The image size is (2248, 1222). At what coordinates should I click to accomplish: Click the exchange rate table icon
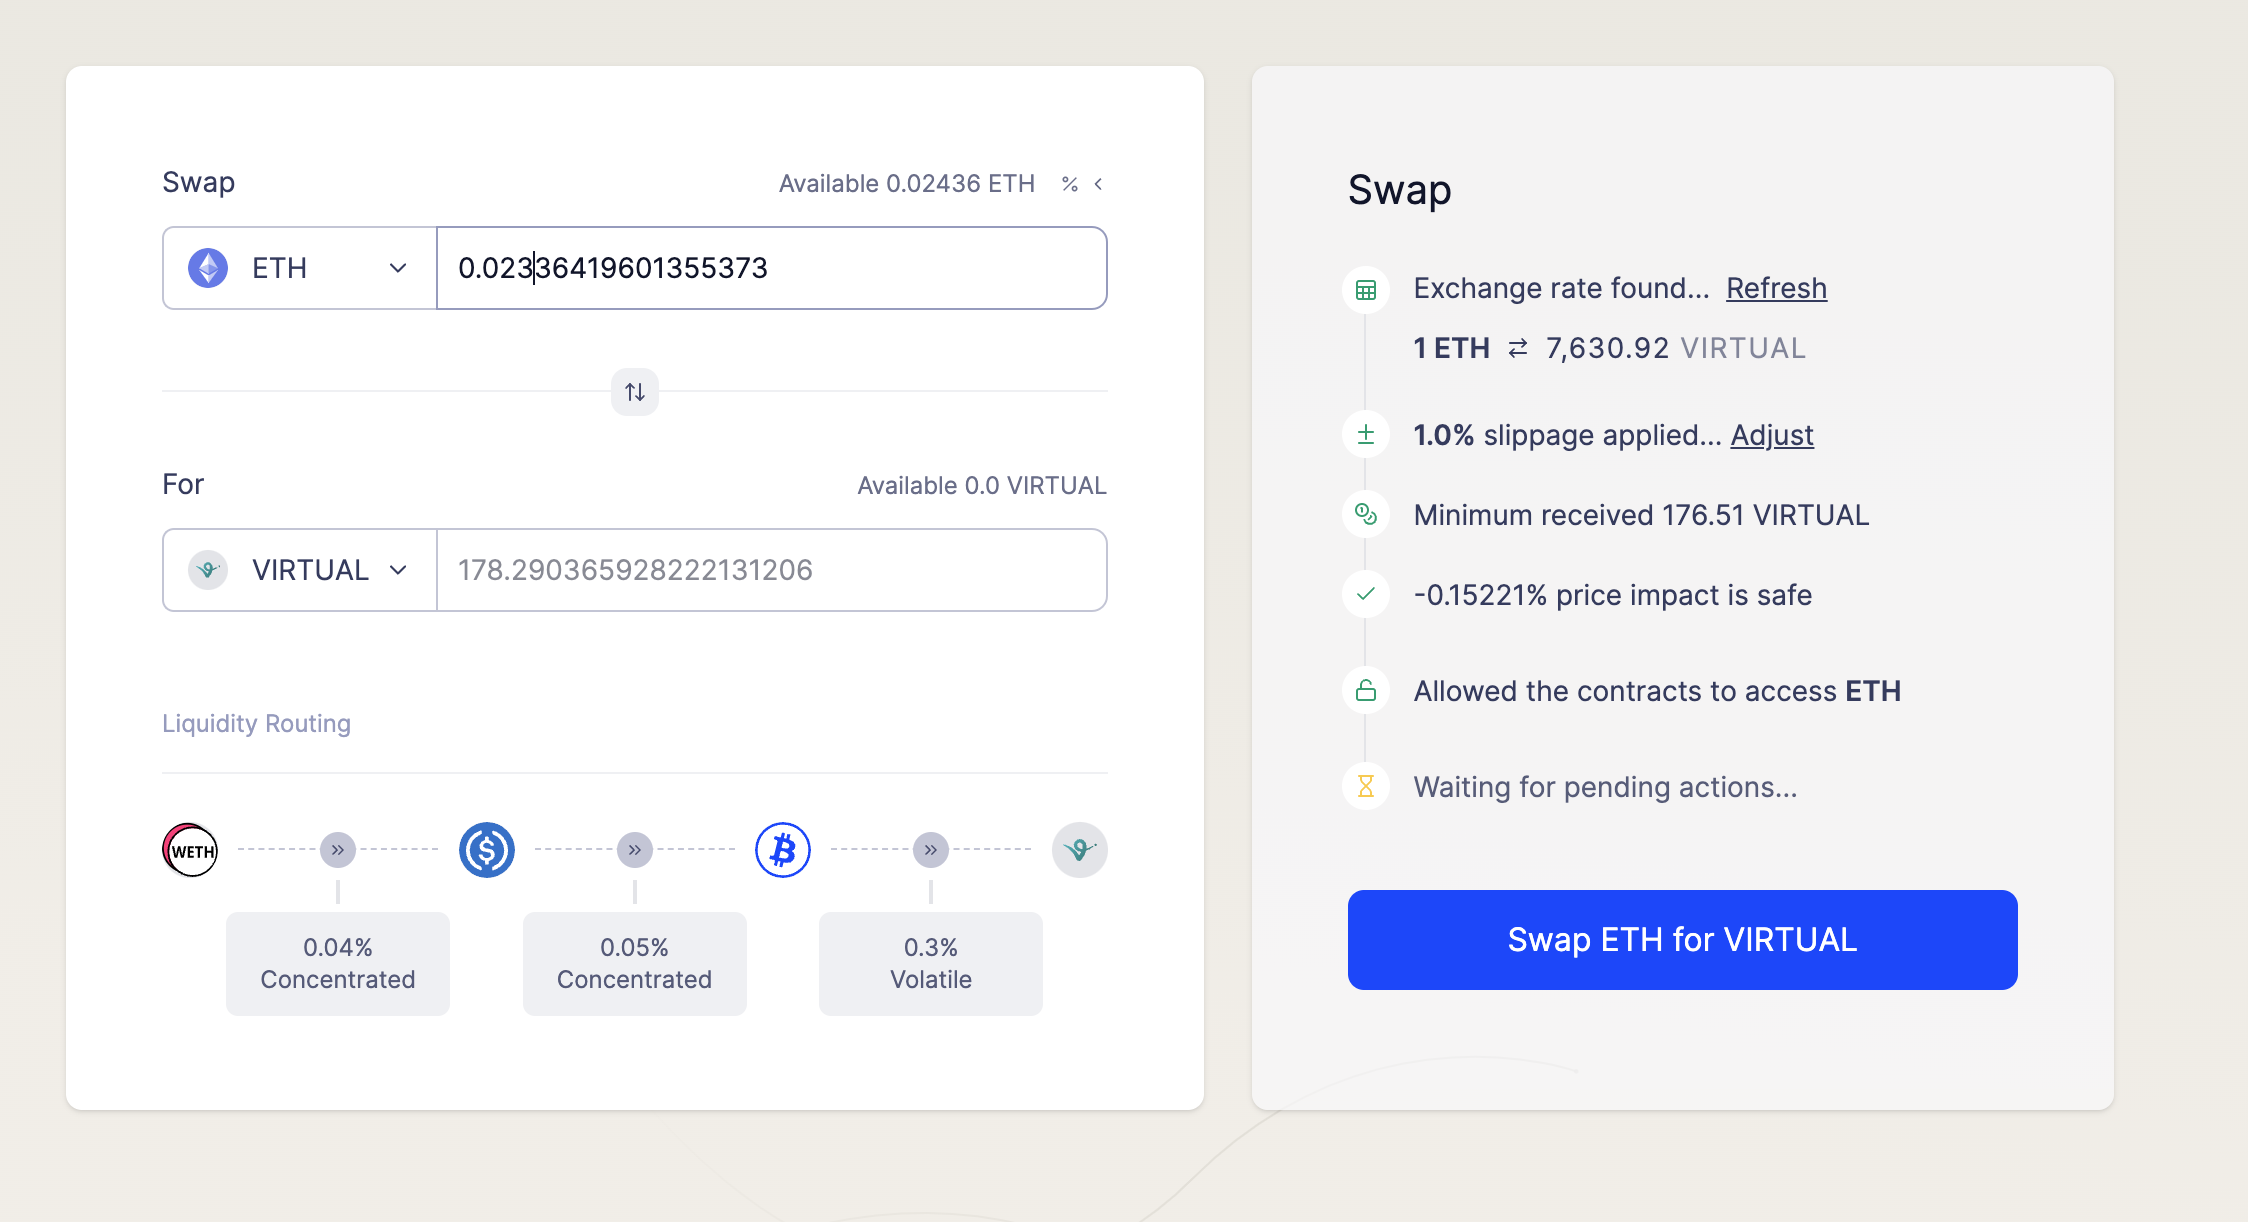[1366, 290]
